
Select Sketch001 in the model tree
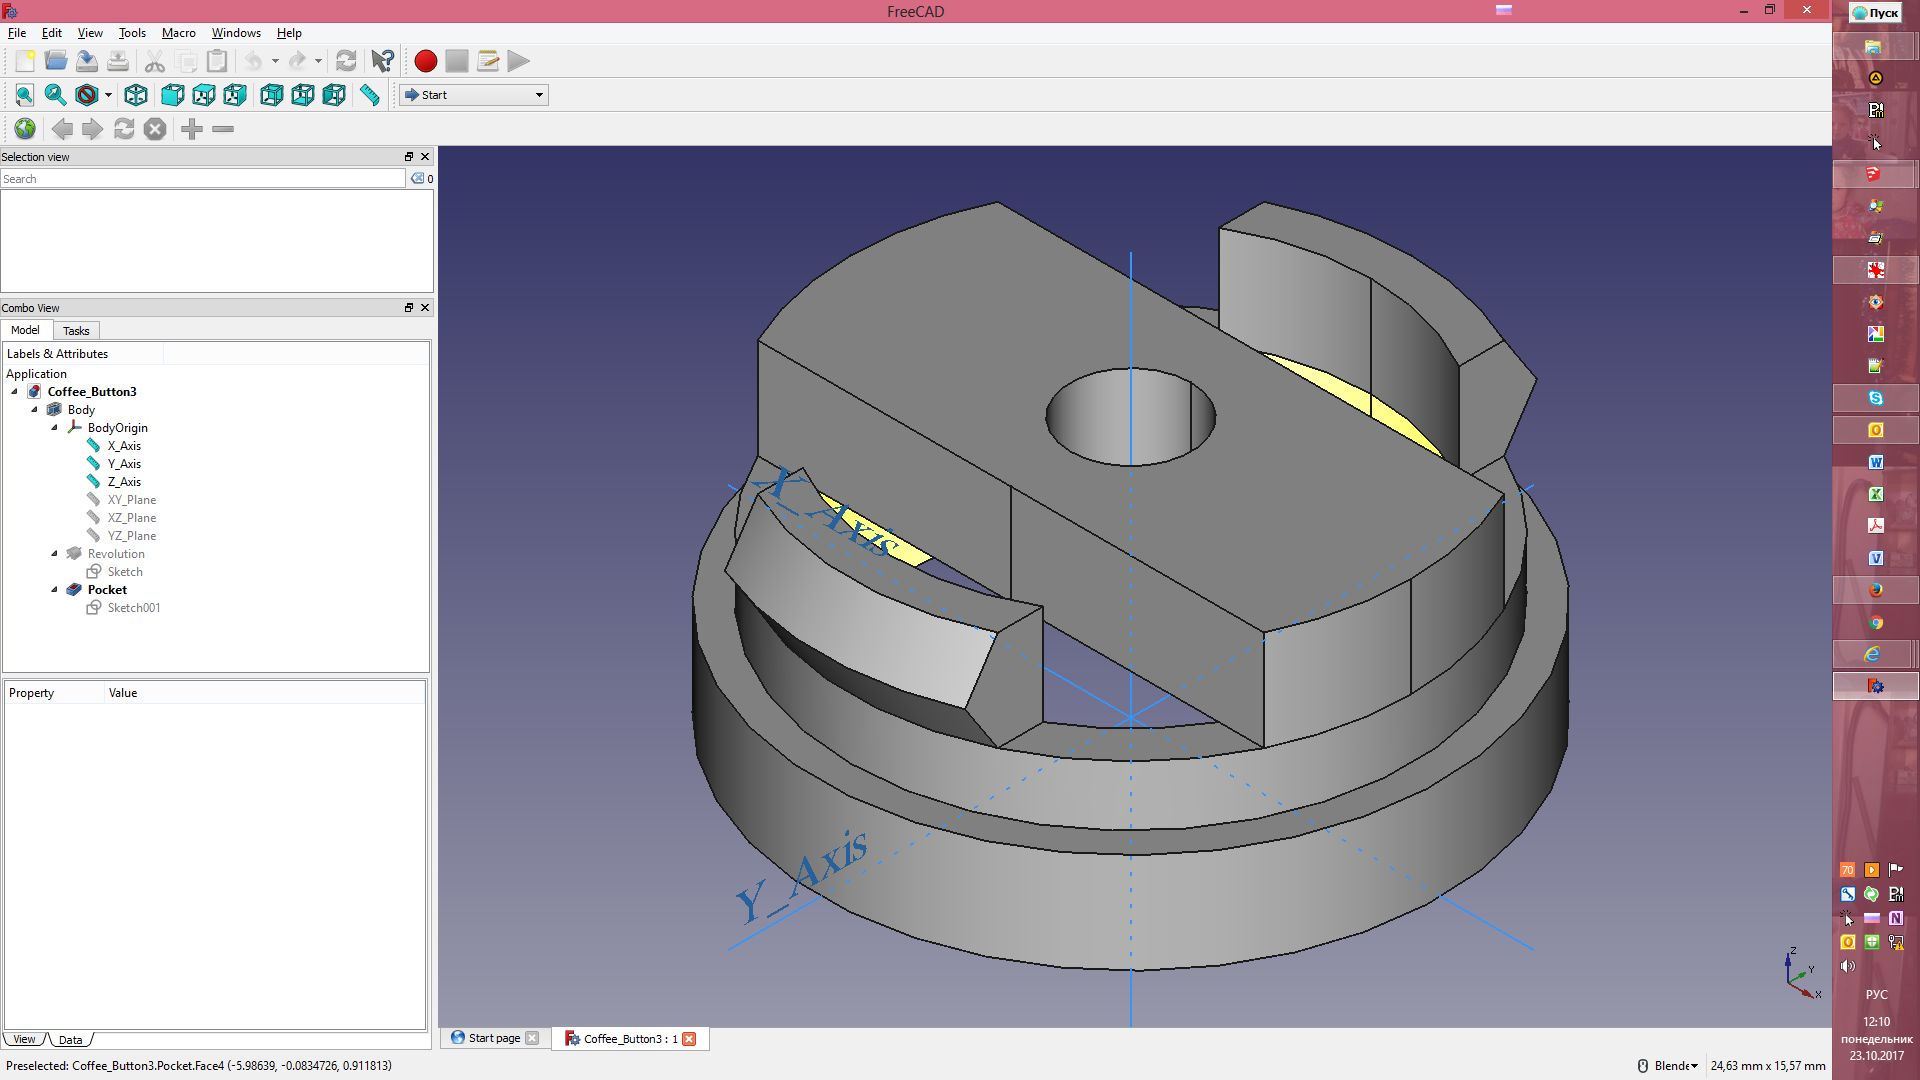click(x=133, y=608)
